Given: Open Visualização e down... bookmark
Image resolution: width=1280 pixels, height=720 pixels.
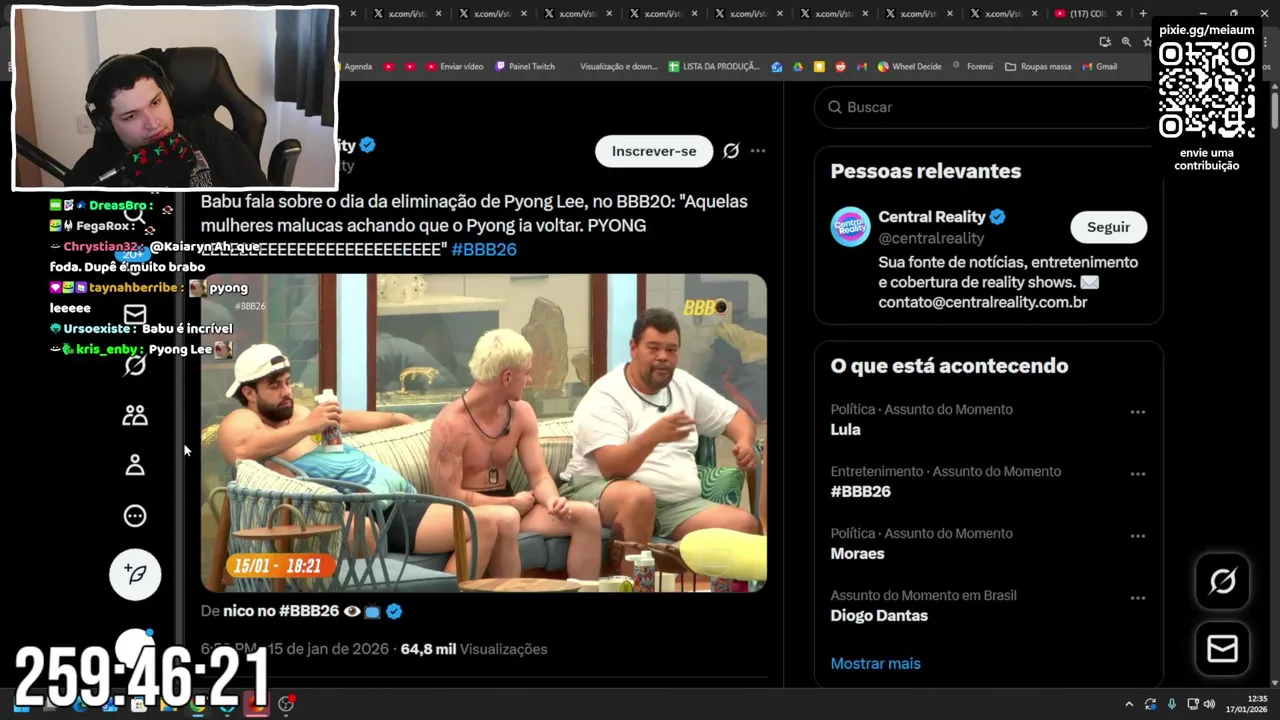Looking at the screenshot, I should click(619, 67).
